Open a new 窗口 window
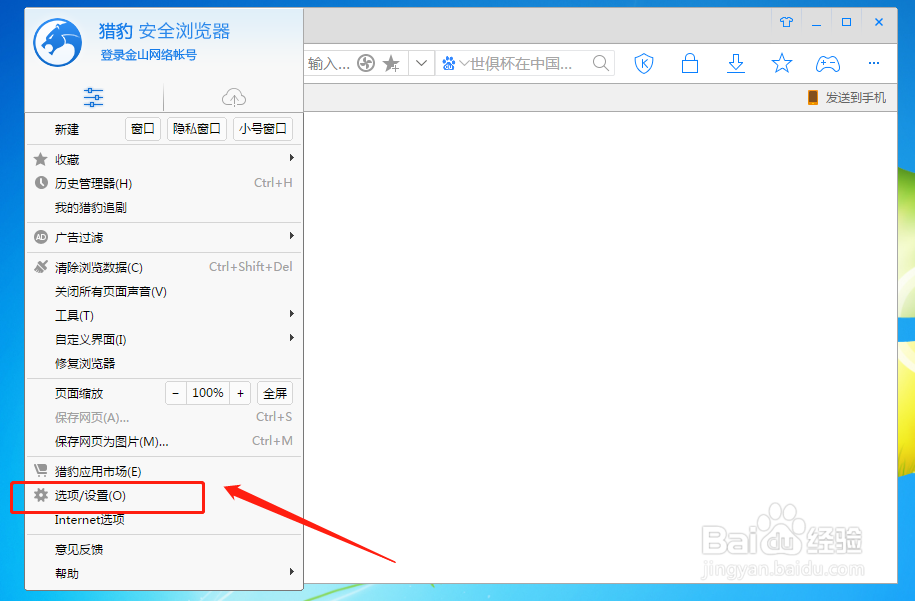 pyautogui.click(x=143, y=129)
